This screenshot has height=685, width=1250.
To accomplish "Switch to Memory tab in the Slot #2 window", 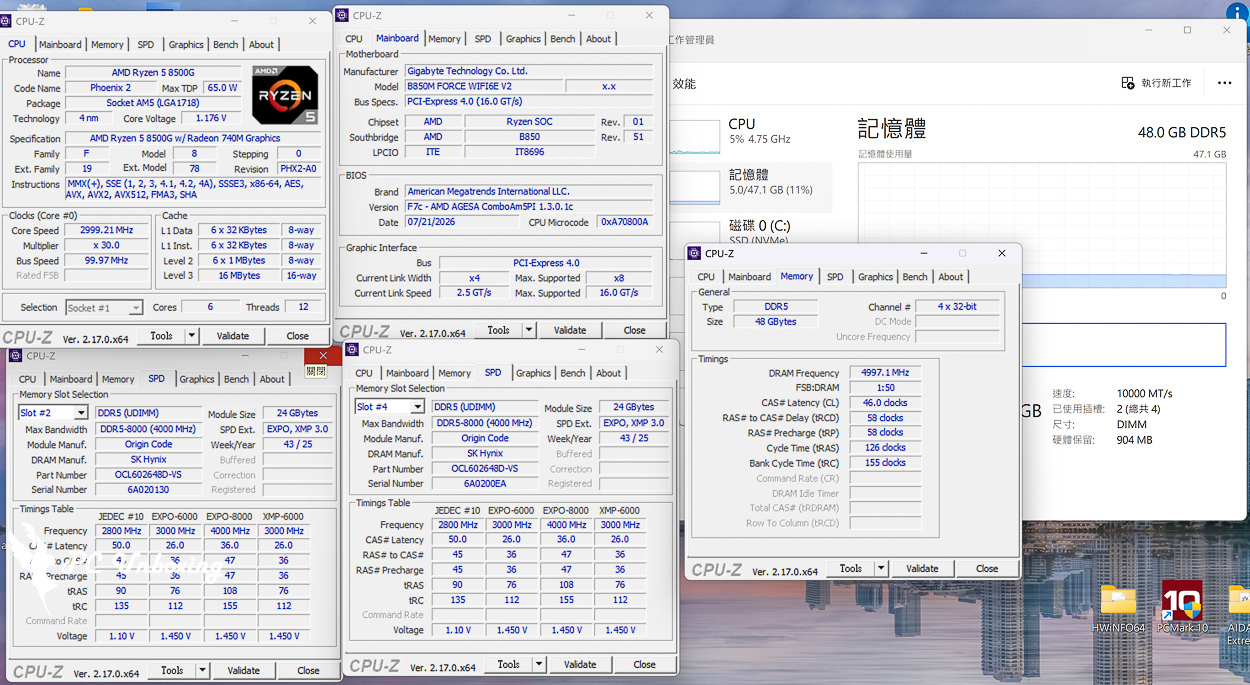I will coord(118,379).
